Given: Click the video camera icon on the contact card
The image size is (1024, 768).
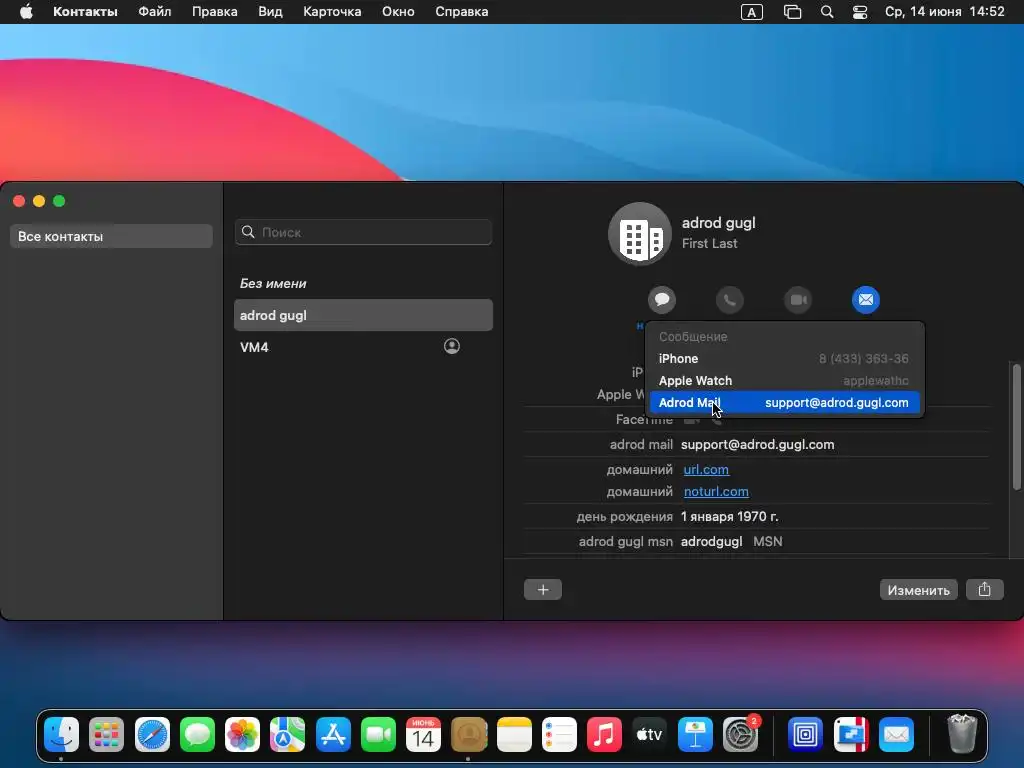Looking at the screenshot, I should pyautogui.click(x=797, y=300).
